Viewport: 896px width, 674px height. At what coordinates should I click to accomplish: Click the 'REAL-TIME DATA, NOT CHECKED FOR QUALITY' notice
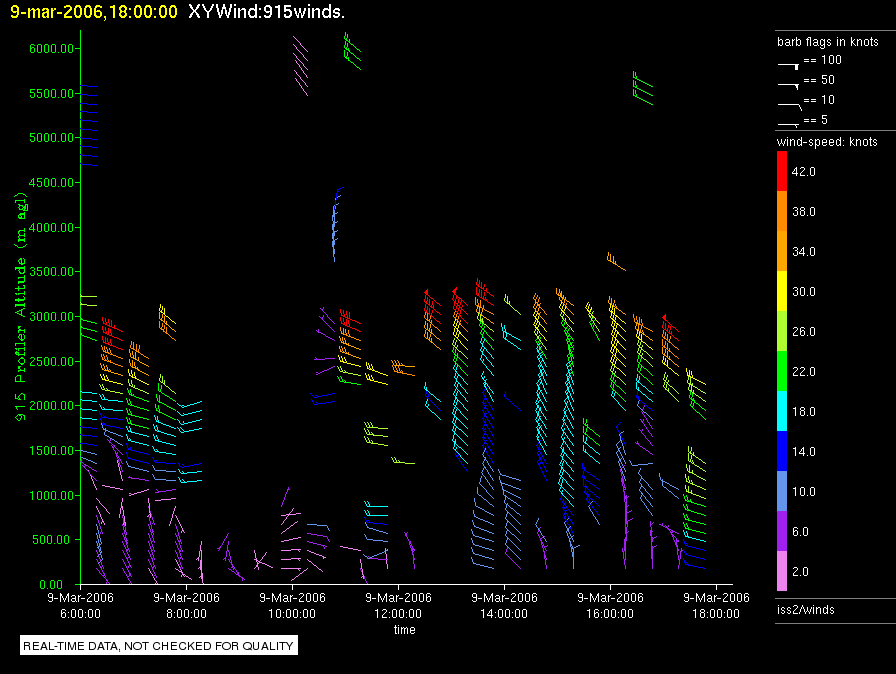coord(158,645)
